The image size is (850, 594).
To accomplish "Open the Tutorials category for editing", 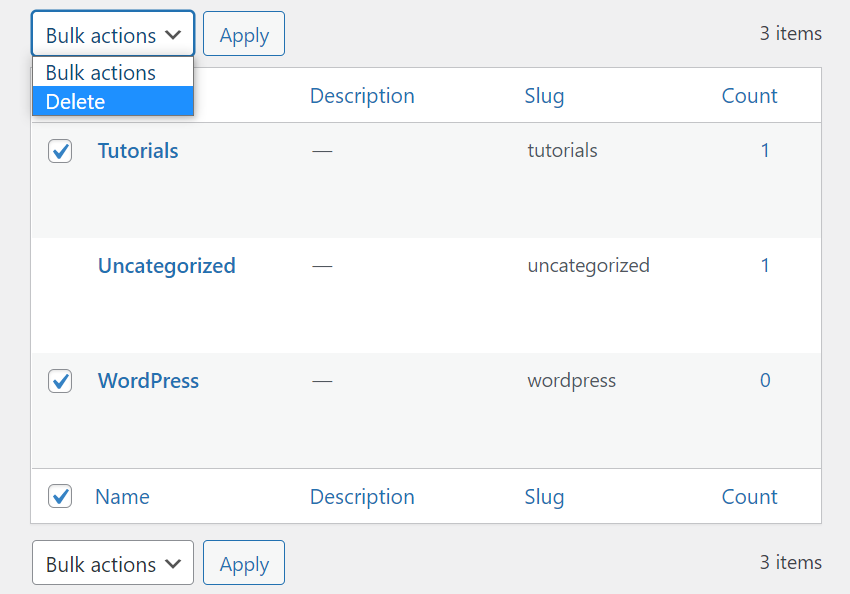I will pos(137,150).
